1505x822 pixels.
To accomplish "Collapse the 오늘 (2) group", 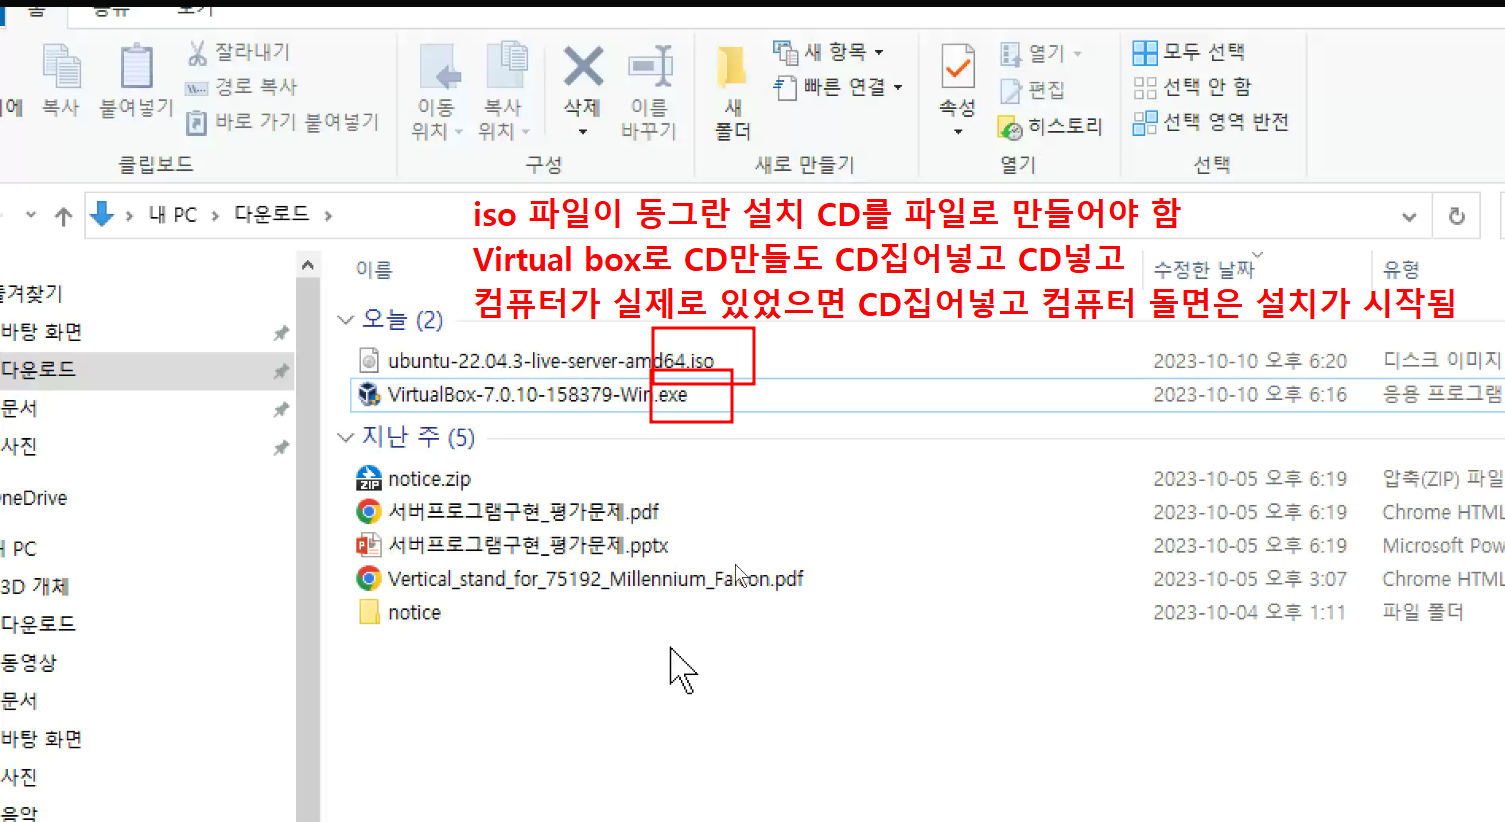I will pyautogui.click(x=346, y=320).
